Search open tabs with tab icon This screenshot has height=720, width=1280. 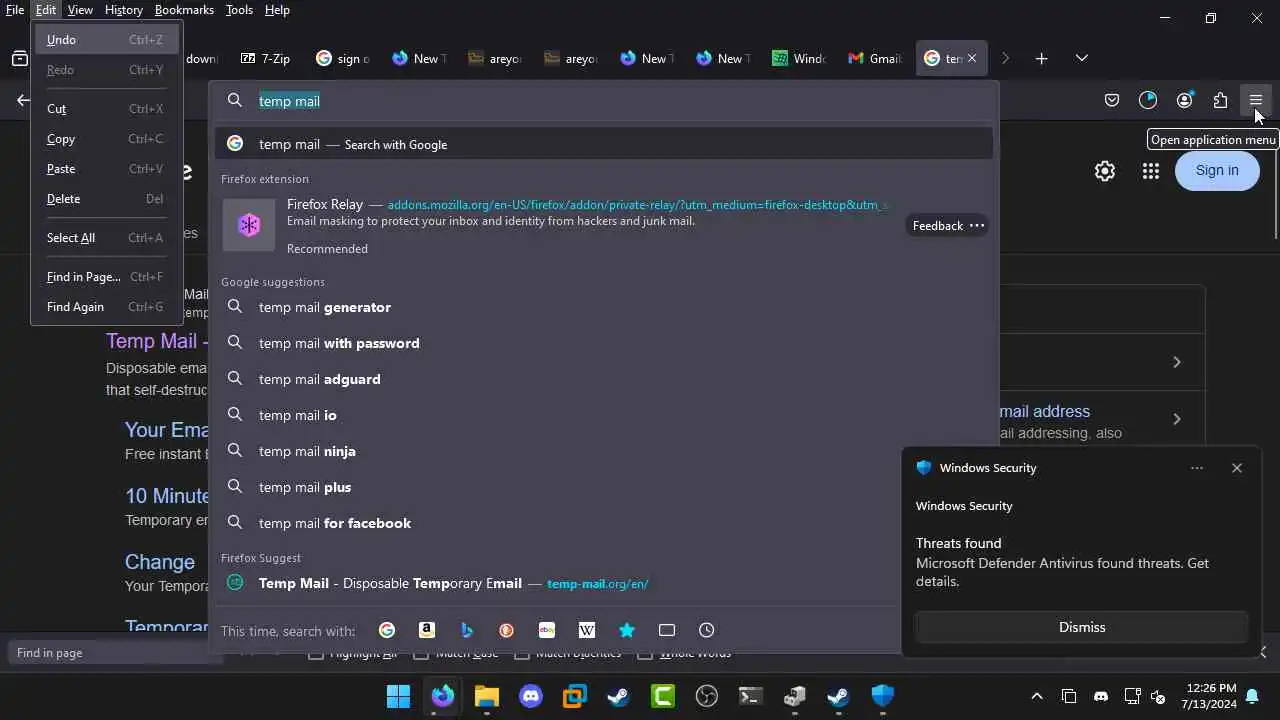pos(667,630)
